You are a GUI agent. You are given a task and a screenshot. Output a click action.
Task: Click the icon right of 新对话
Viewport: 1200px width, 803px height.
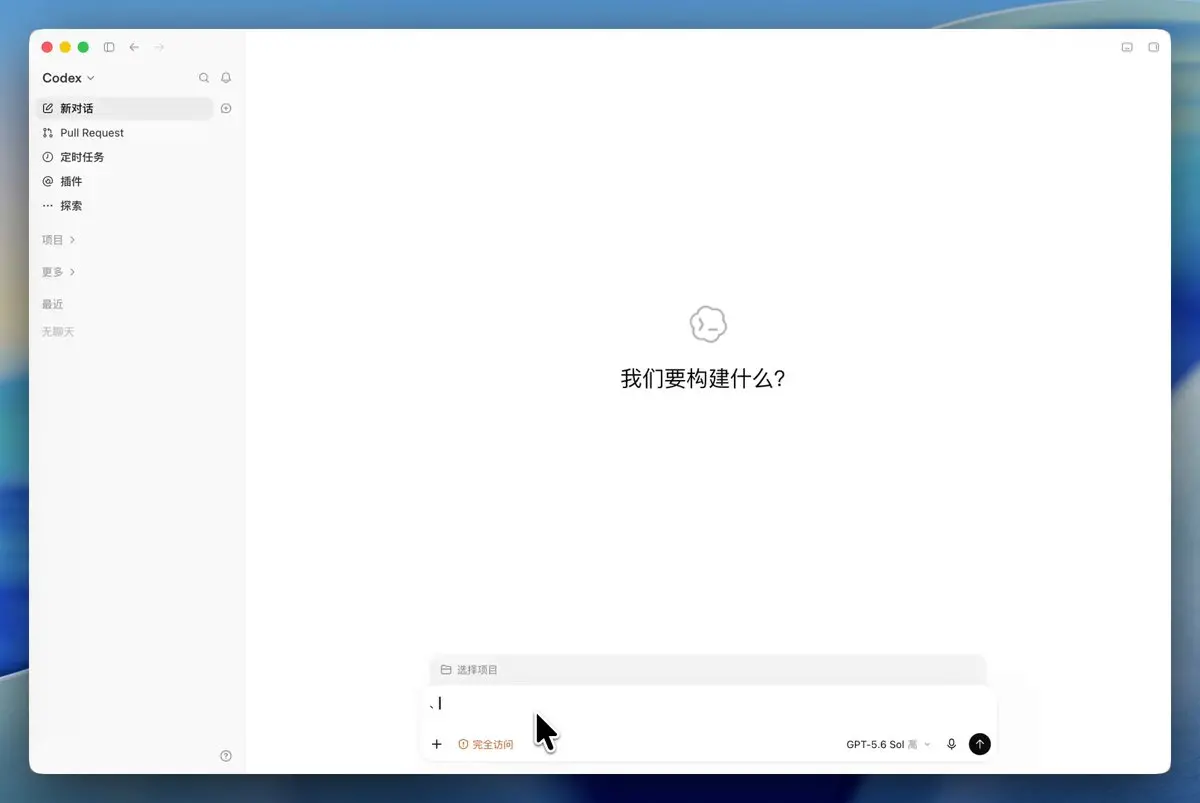coord(226,108)
